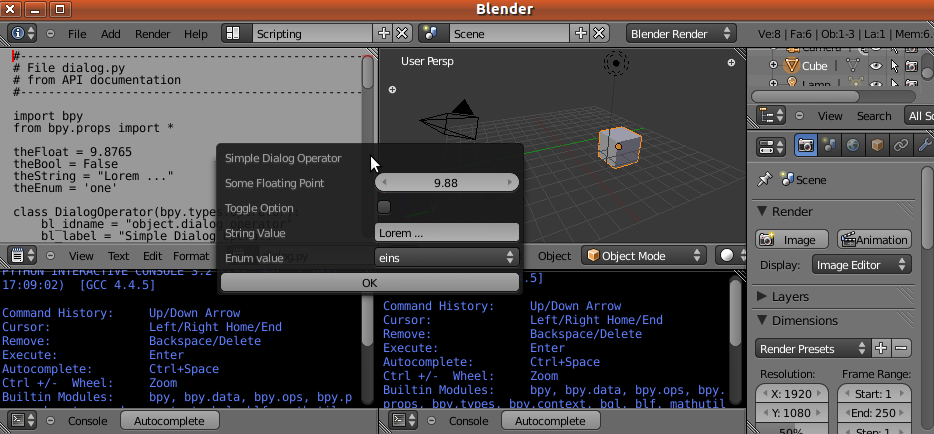Click the Cube mesh data triangle icon
The height and width of the screenshot is (434, 934).
(x=851, y=66)
